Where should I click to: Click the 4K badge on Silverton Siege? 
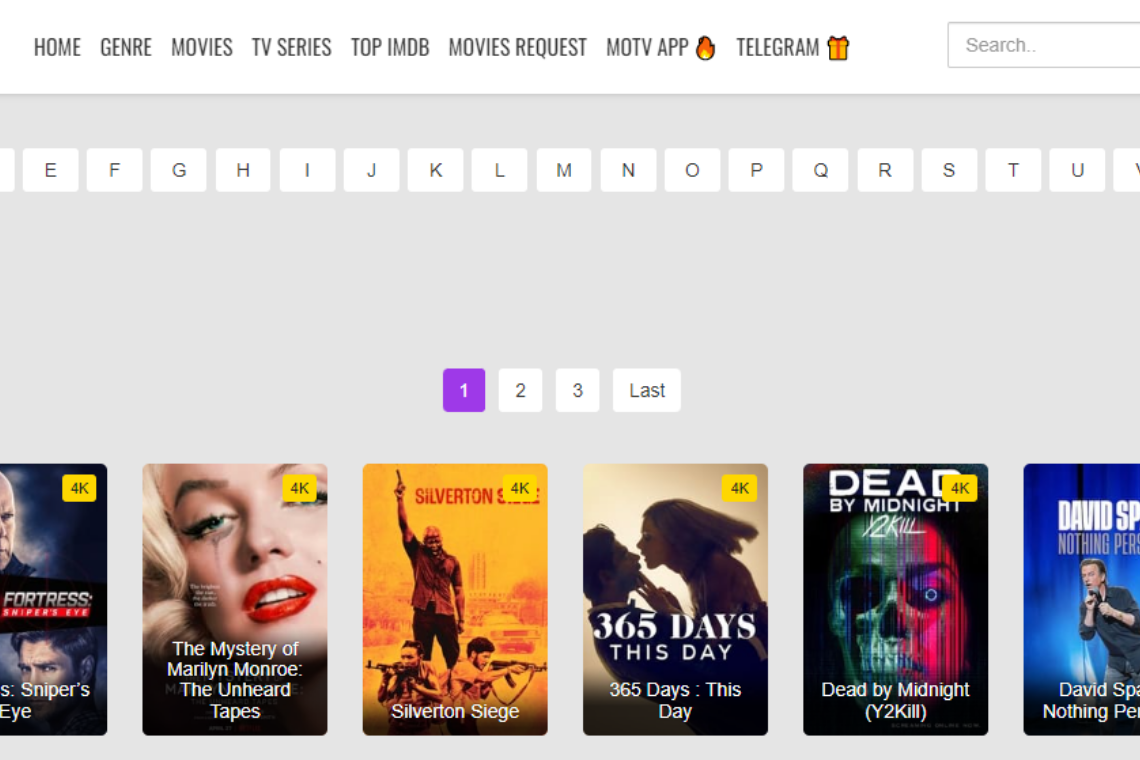(x=520, y=488)
